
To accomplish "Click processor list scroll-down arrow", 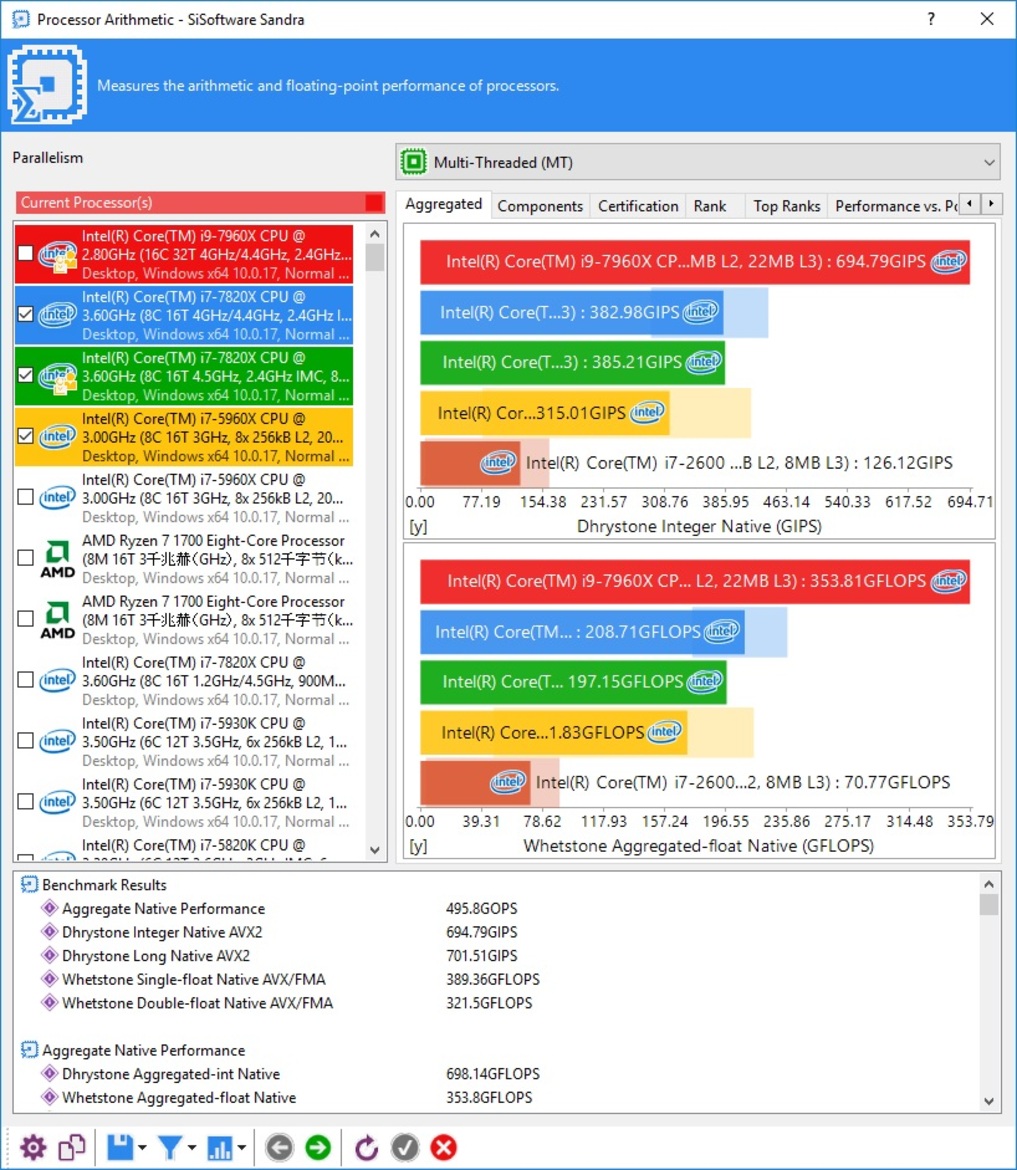I will [x=375, y=850].
